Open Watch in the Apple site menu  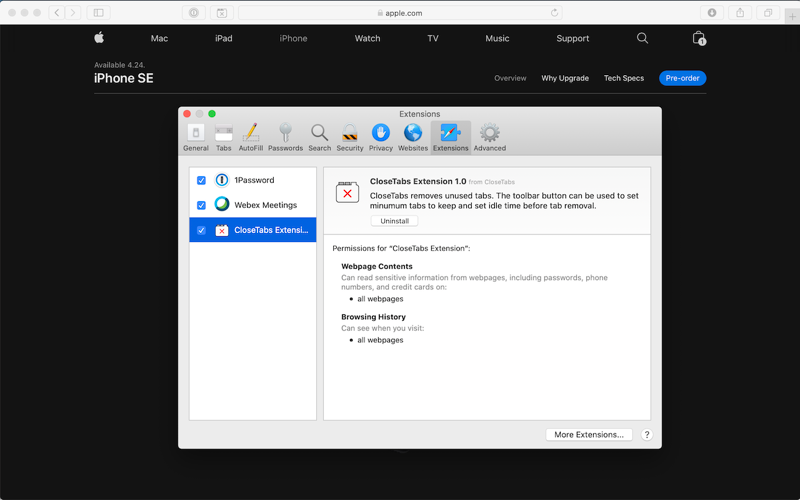(367, 38)
